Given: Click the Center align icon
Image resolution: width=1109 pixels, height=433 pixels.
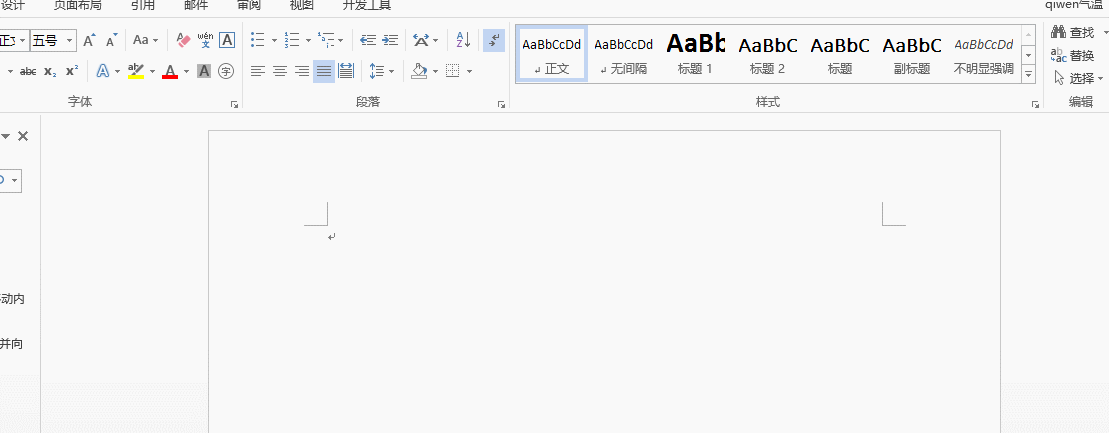Looking at the screenshot, I should click(280, 71).
